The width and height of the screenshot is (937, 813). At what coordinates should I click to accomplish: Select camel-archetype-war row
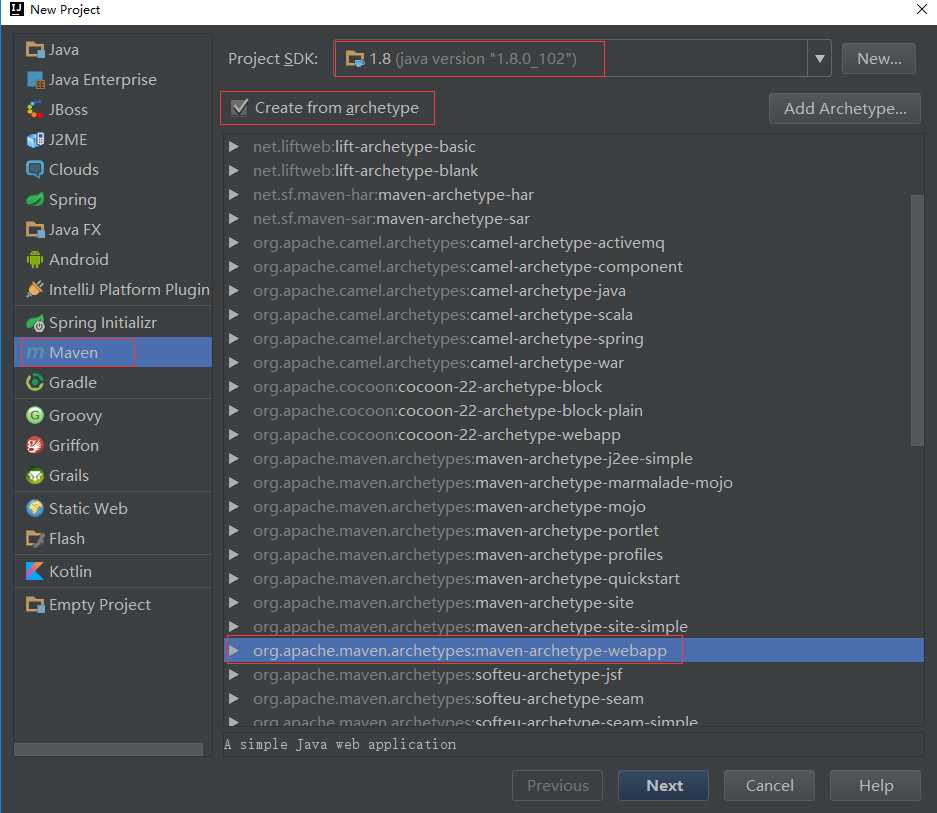point(574,362)
